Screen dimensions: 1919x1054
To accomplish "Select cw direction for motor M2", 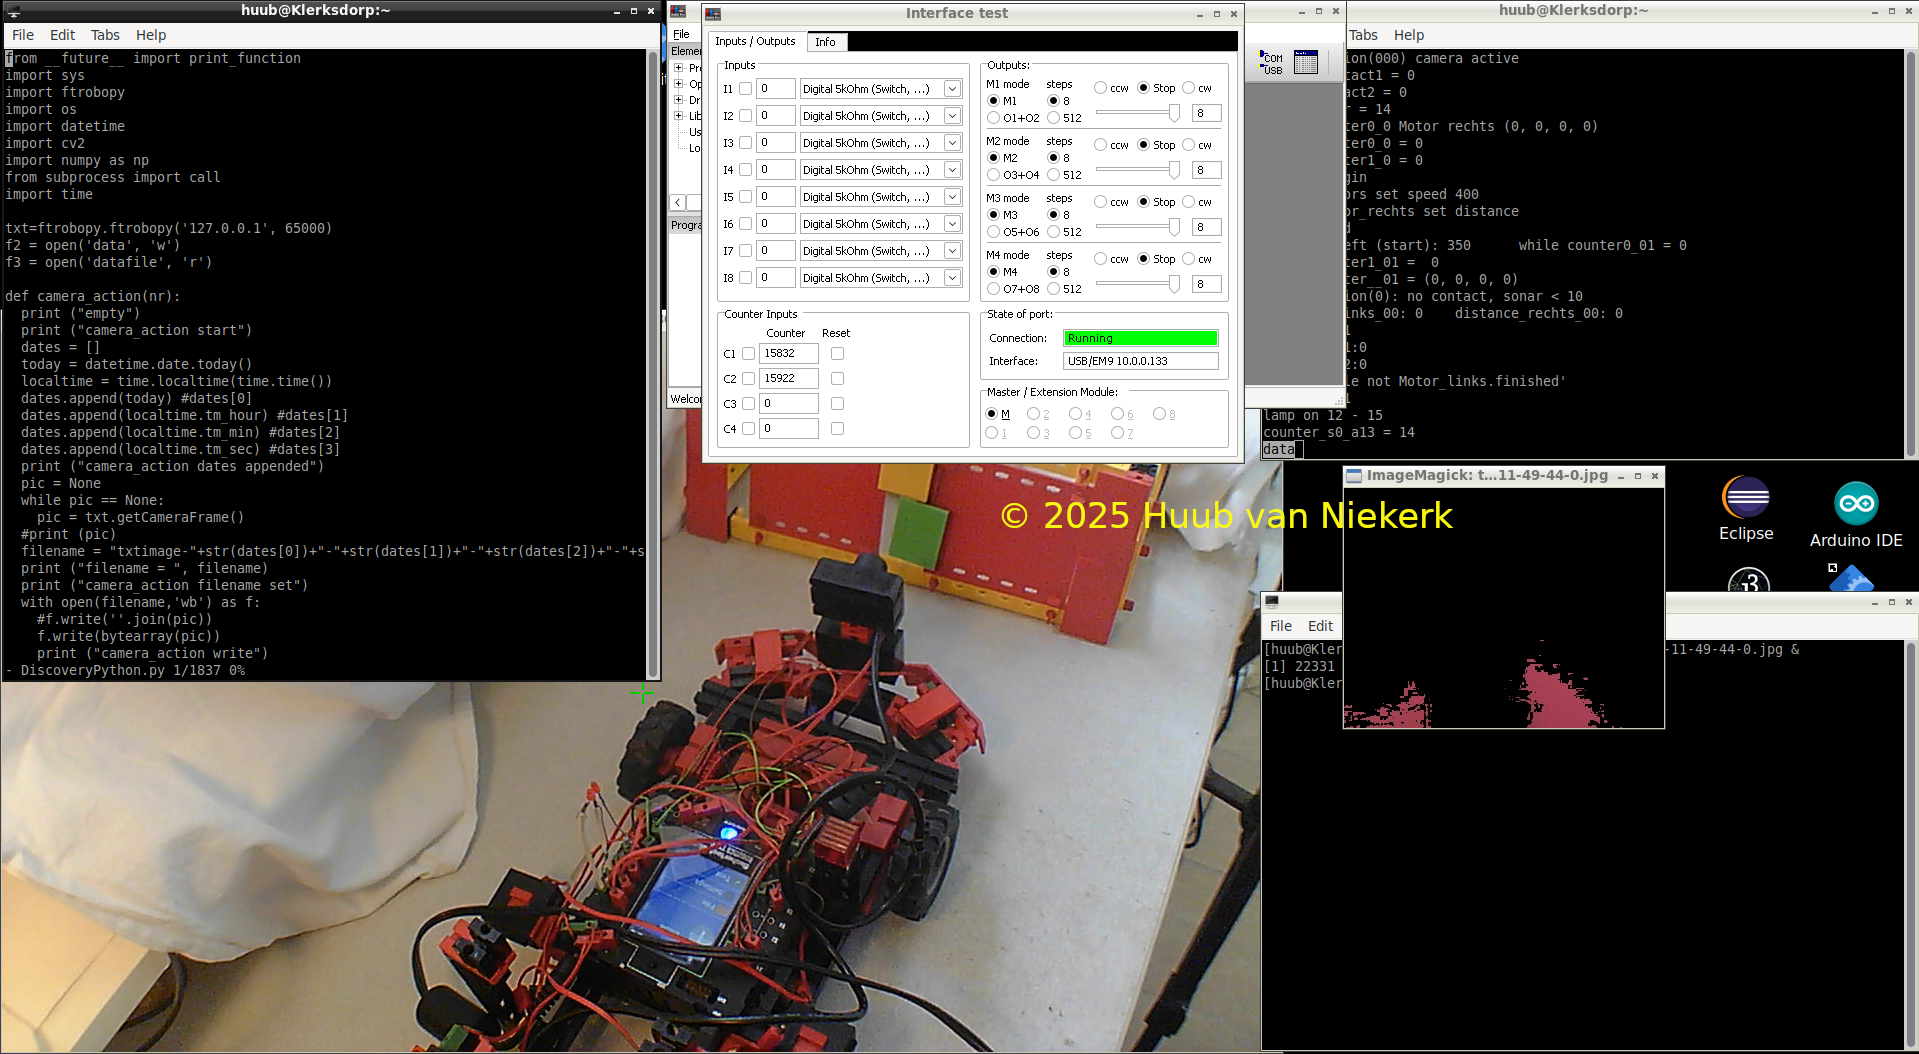I will [1188, 145].
